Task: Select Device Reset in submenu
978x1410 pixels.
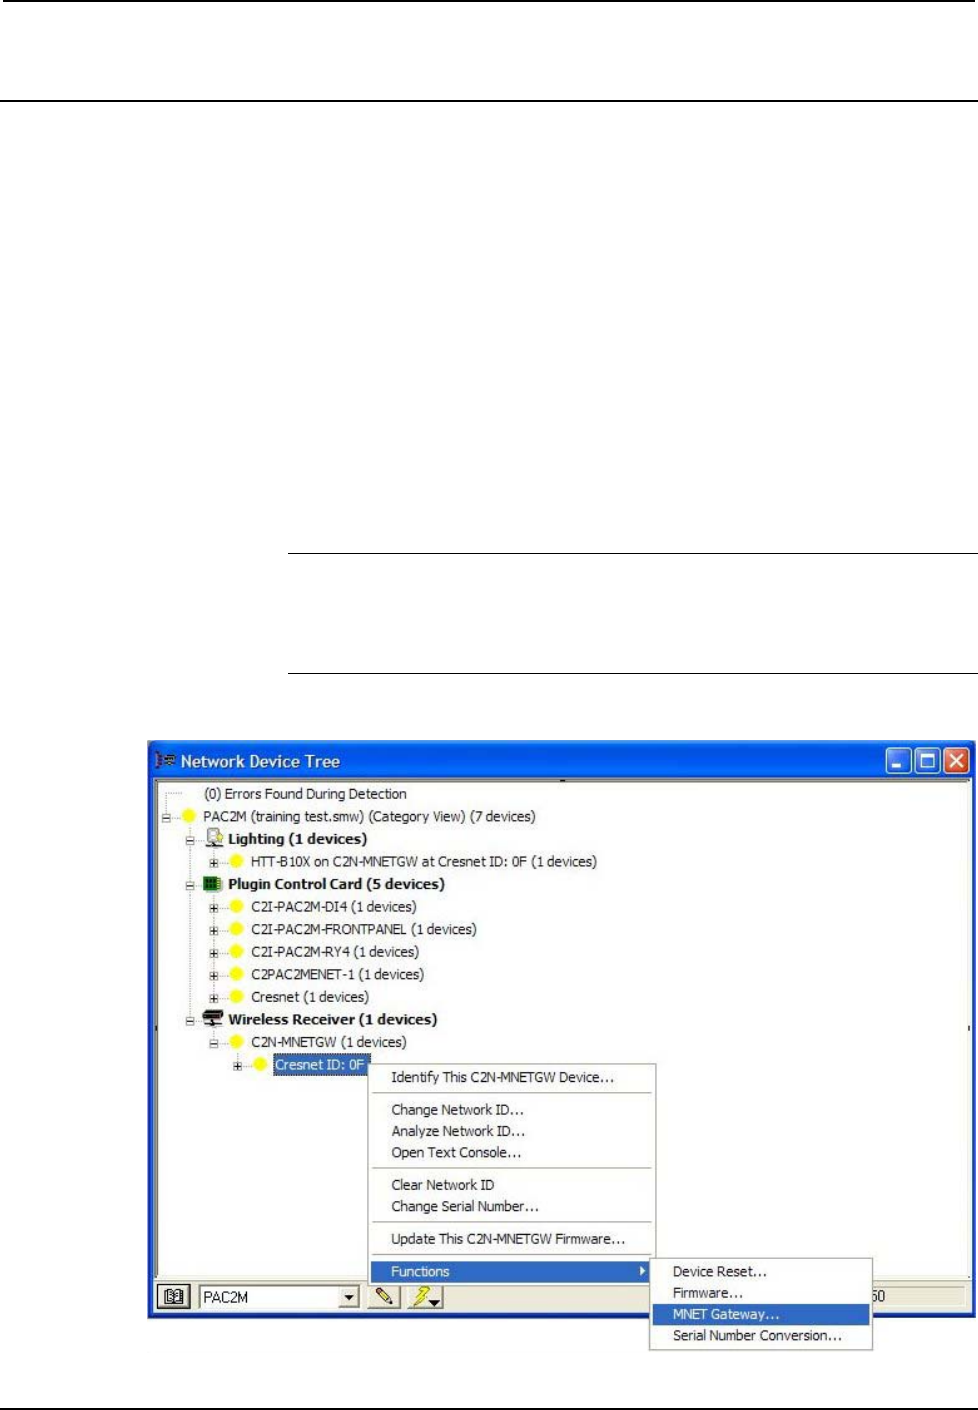Action: pos(761,1272)
